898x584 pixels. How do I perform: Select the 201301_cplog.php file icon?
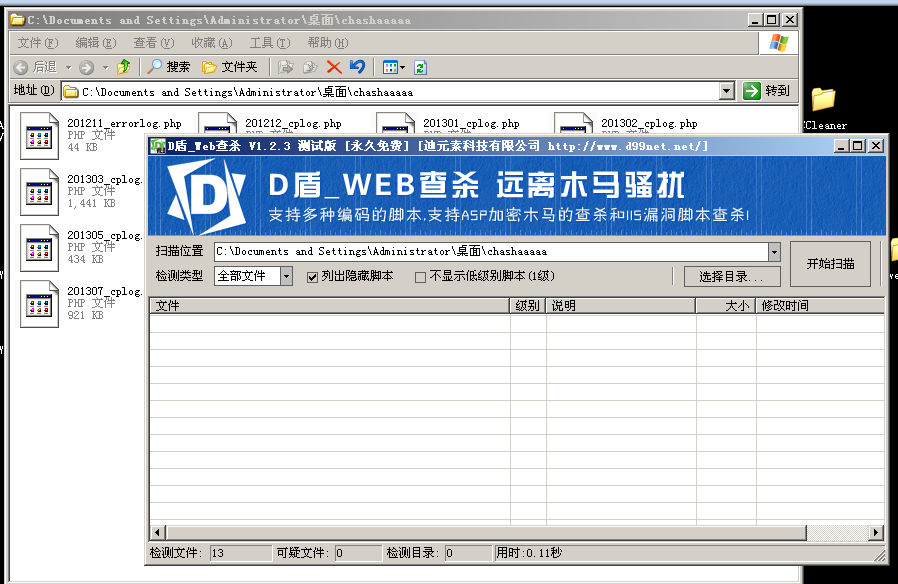tap(395, 125)
